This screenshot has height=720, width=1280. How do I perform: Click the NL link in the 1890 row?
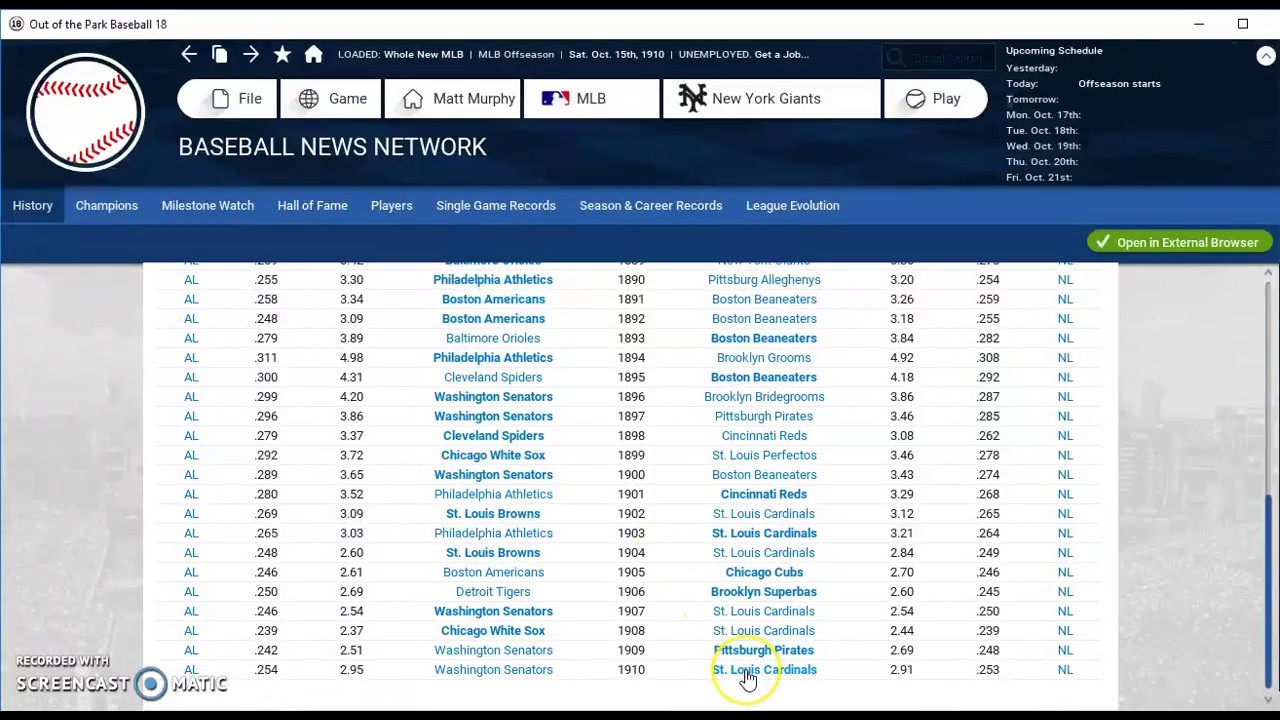coord(1065,280)
